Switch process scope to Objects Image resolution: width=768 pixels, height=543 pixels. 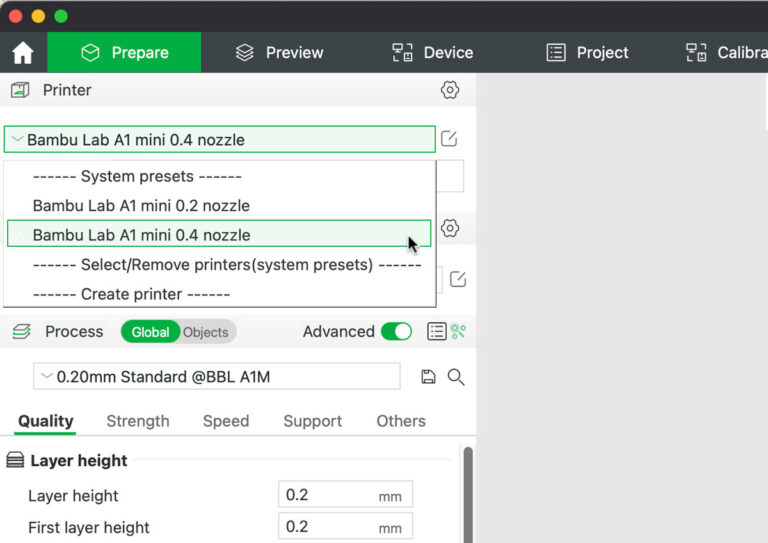[x=206, y=332]
